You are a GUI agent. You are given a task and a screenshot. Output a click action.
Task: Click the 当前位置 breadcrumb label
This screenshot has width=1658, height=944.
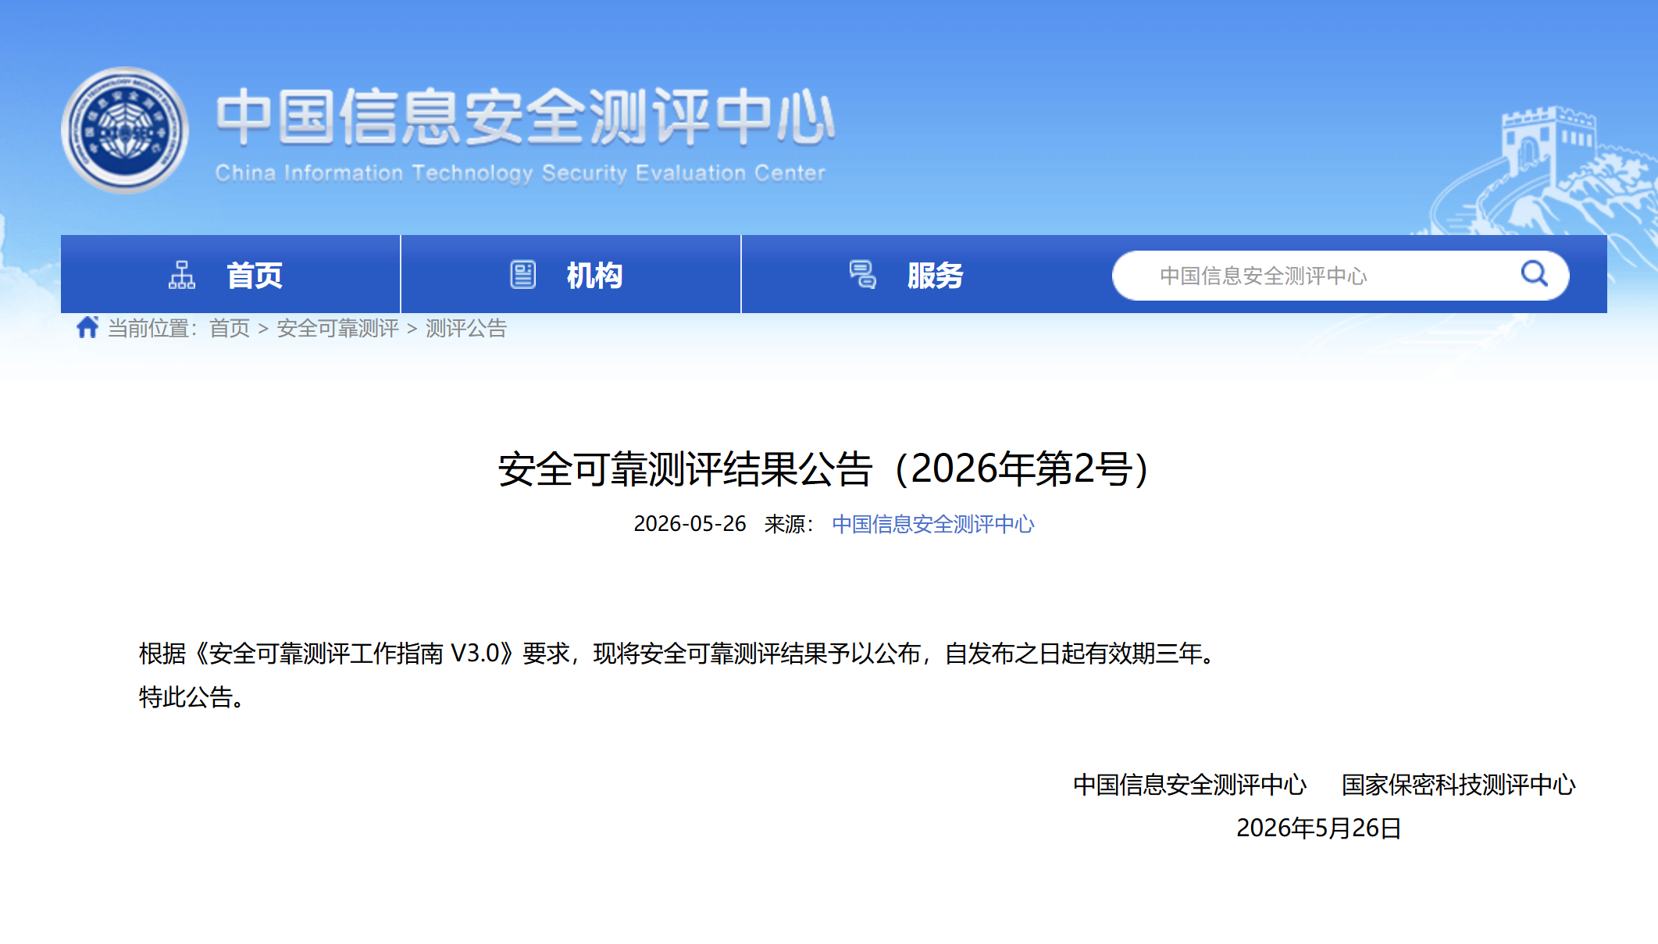(153, 329)
